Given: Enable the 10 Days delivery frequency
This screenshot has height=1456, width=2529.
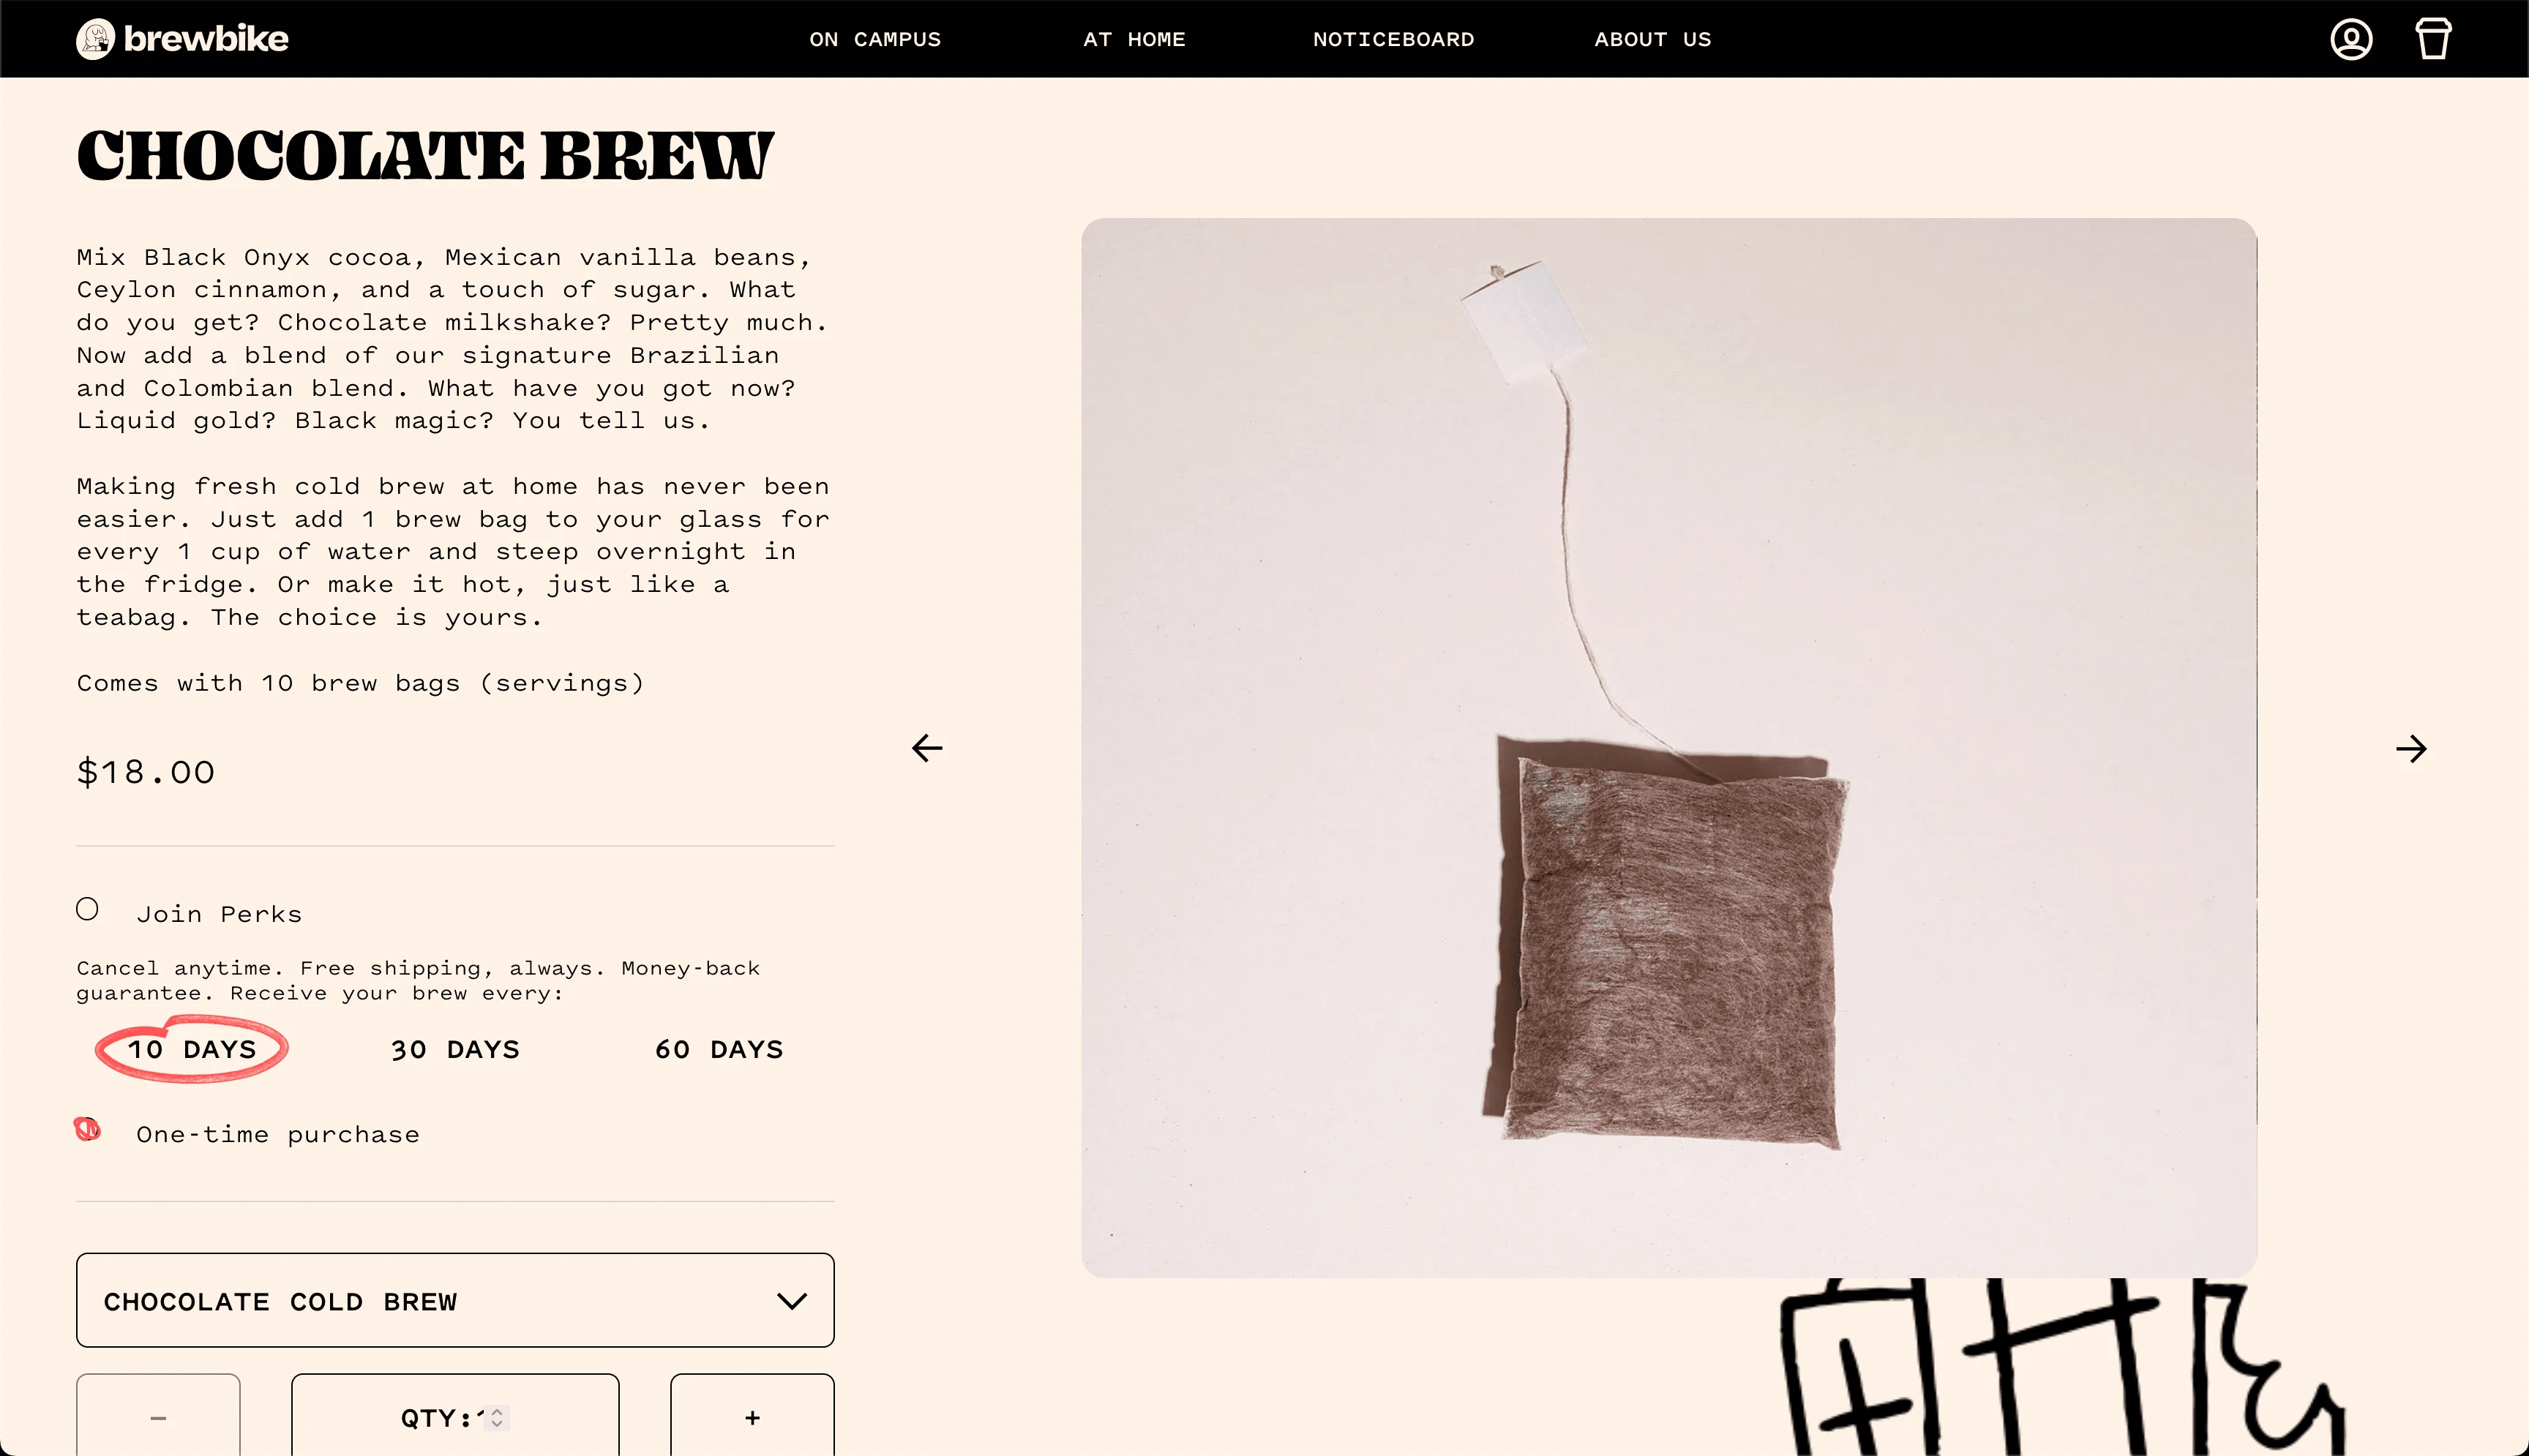Looking at the screenshot, I should [191, 1048].
